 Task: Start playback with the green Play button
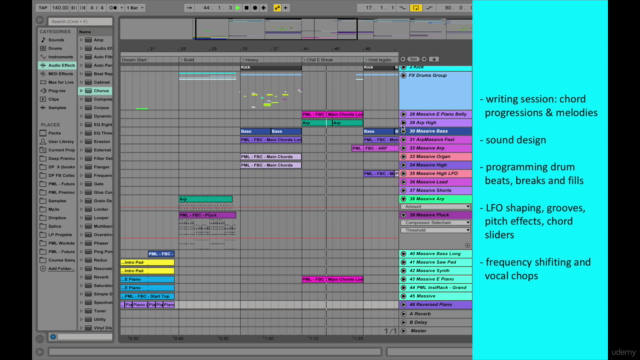238,8
